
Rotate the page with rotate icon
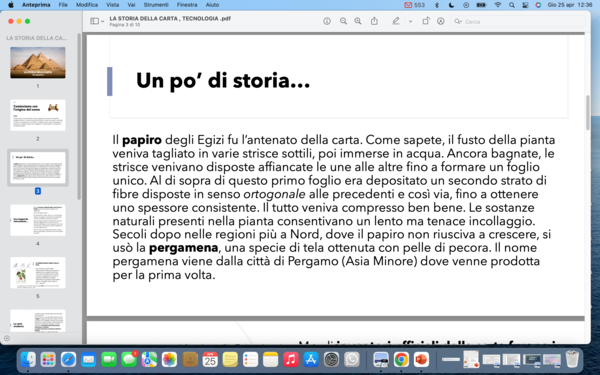click(426, 21)
